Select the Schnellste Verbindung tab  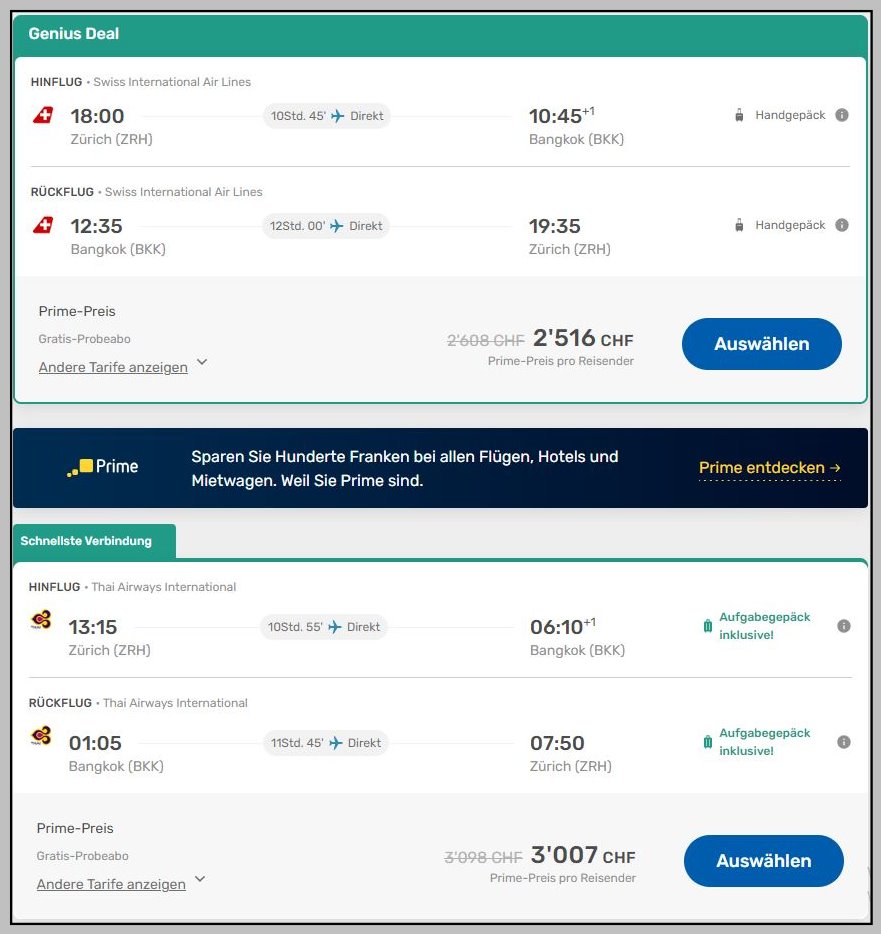tap(87, 541)
